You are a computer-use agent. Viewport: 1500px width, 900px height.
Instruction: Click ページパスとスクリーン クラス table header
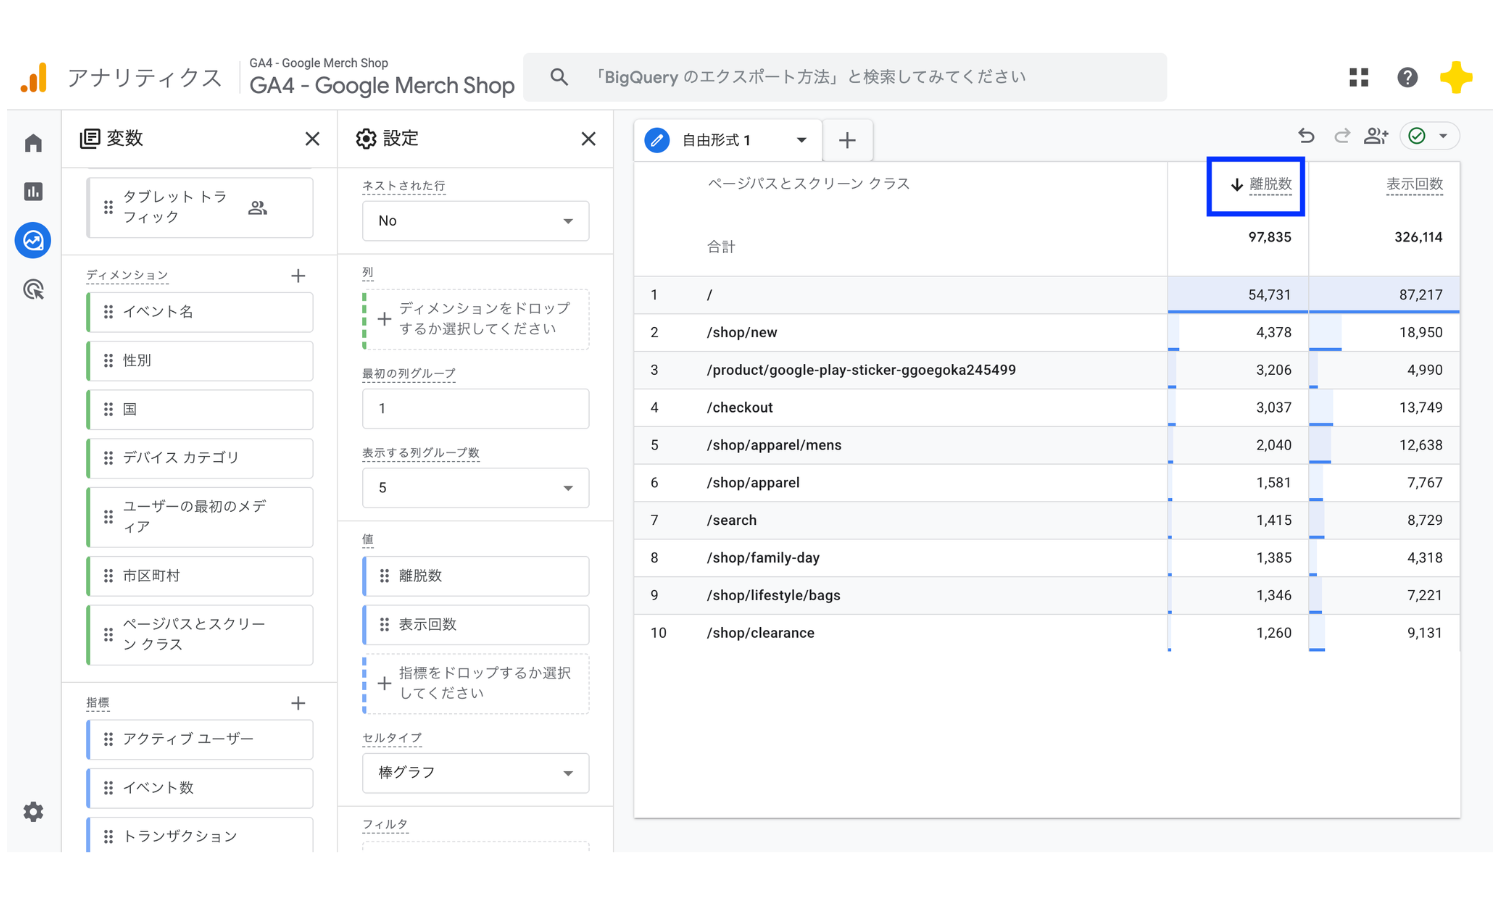tap(808, 184)
